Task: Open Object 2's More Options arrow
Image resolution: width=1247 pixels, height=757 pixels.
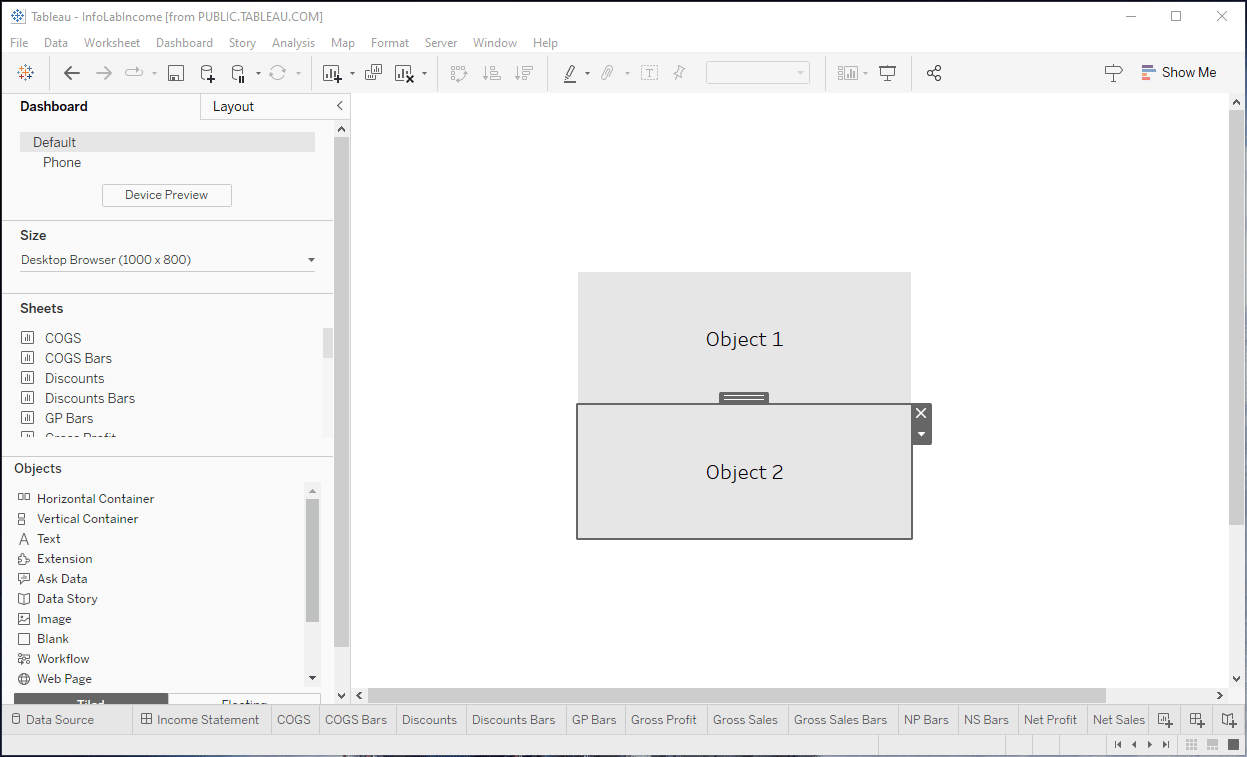Action: tap(921, 435)
